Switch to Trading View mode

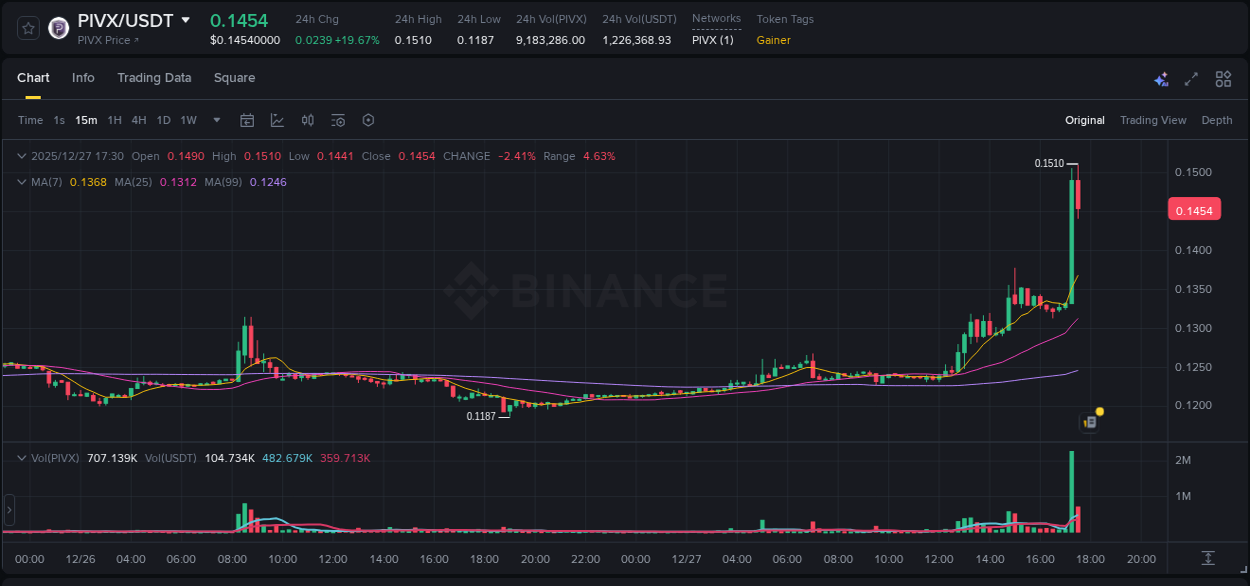point(1153,120)
